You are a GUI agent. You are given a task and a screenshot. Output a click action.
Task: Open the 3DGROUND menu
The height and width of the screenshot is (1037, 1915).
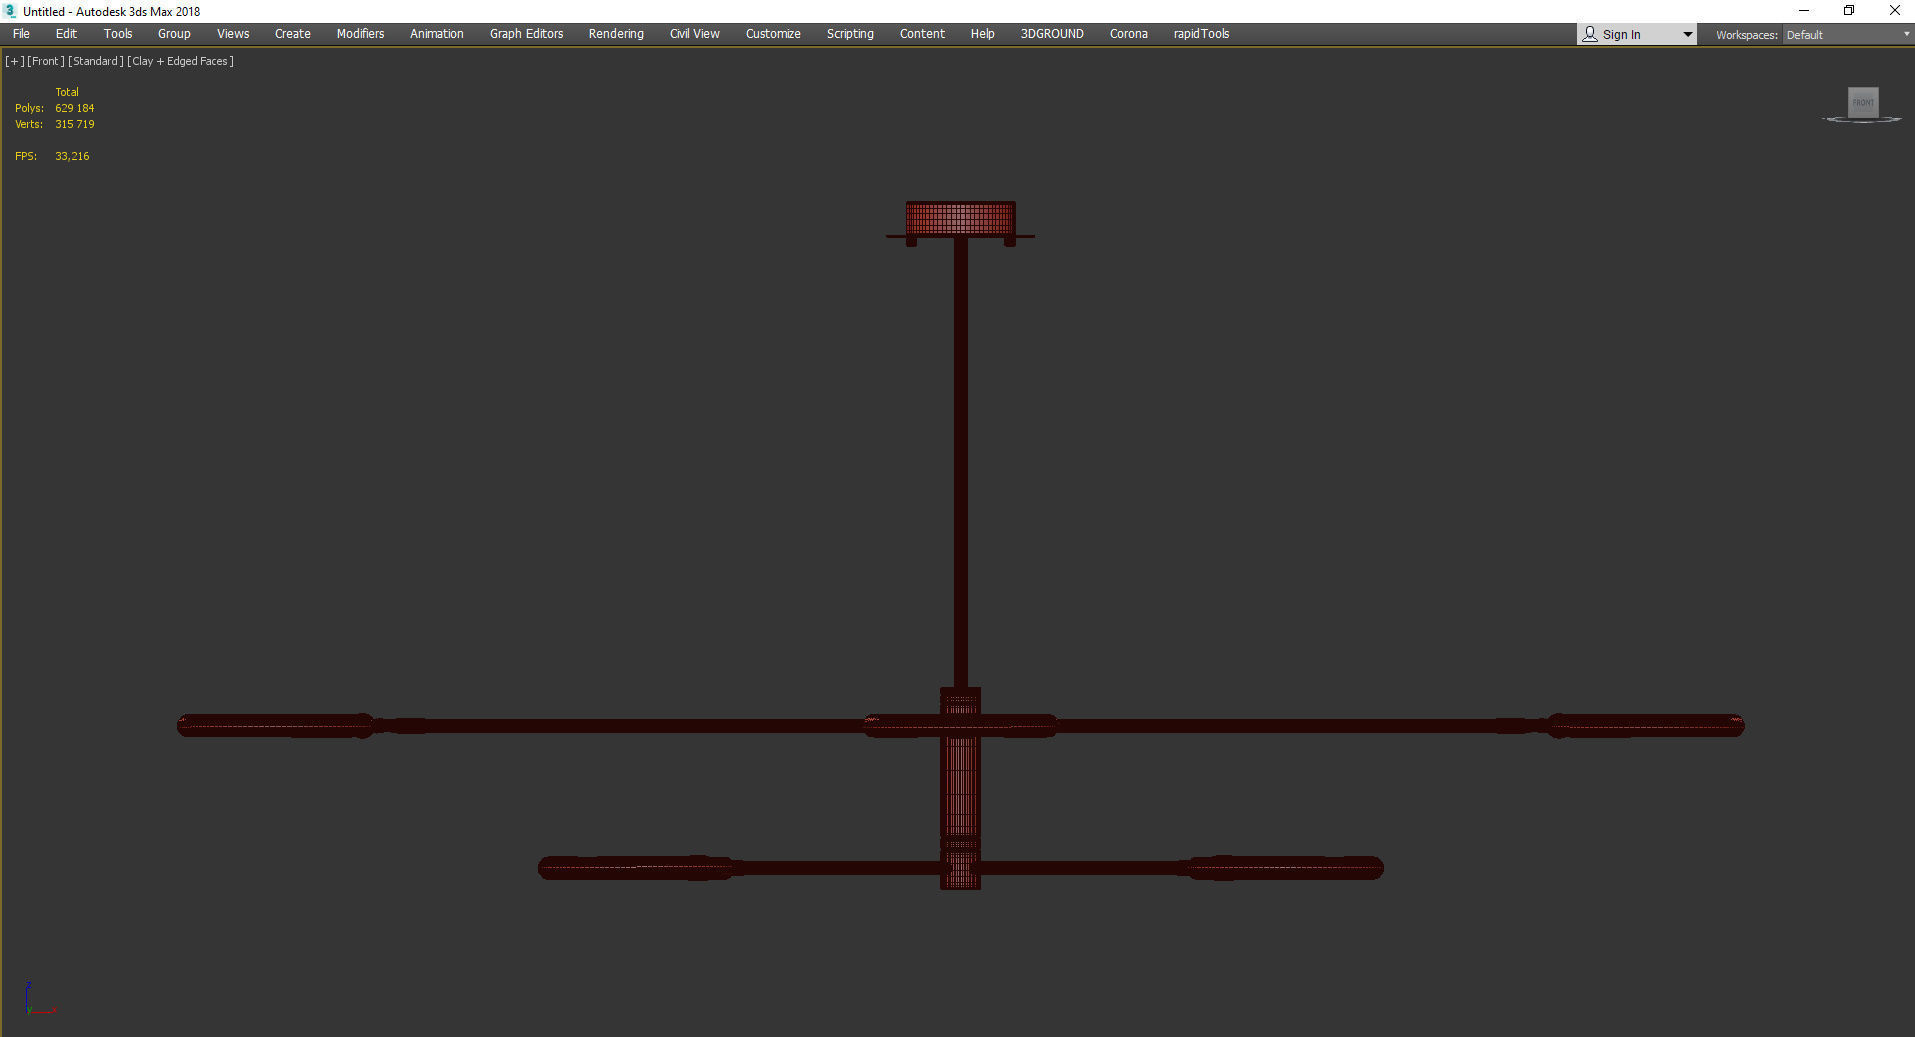click(1052, 34)
